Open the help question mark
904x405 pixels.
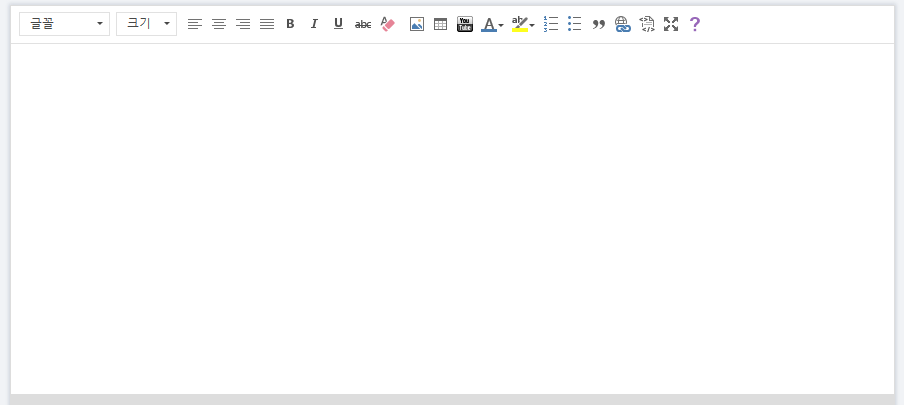[695, 24]
